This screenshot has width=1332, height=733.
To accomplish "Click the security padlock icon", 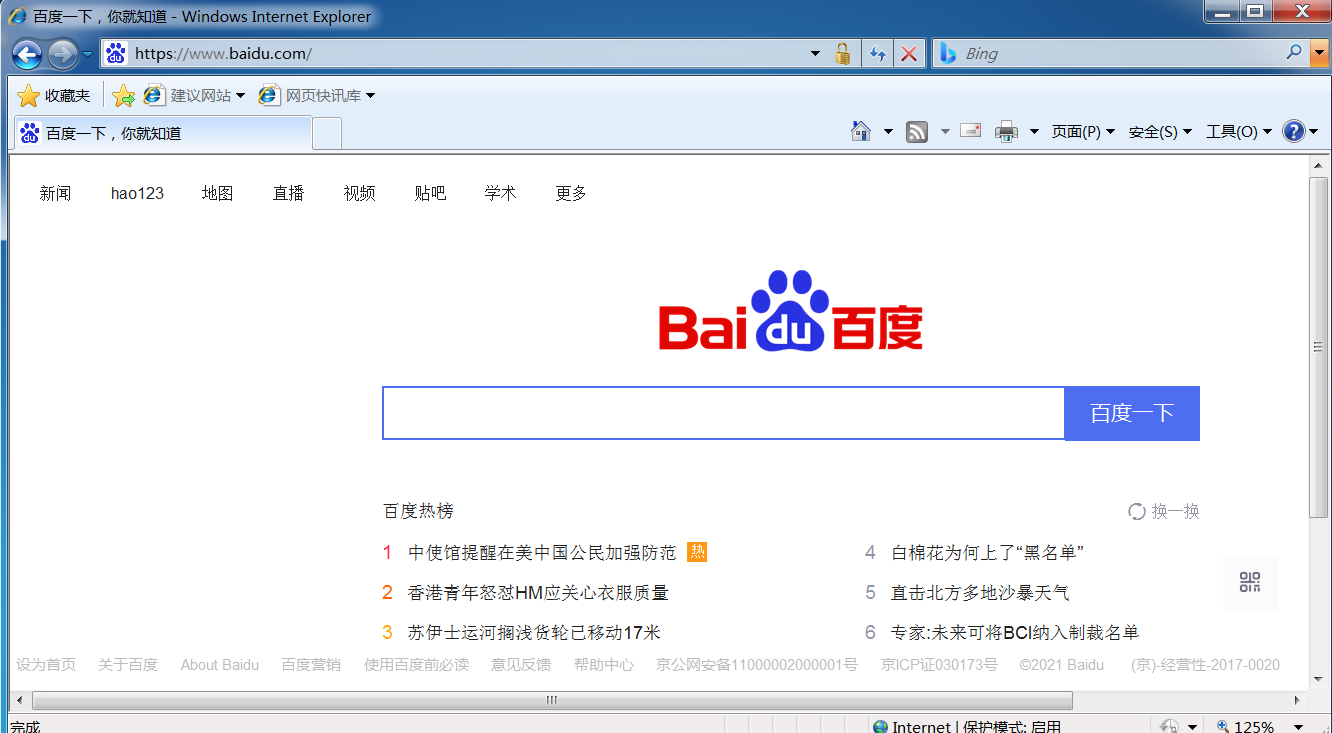I will pos(843,53).
